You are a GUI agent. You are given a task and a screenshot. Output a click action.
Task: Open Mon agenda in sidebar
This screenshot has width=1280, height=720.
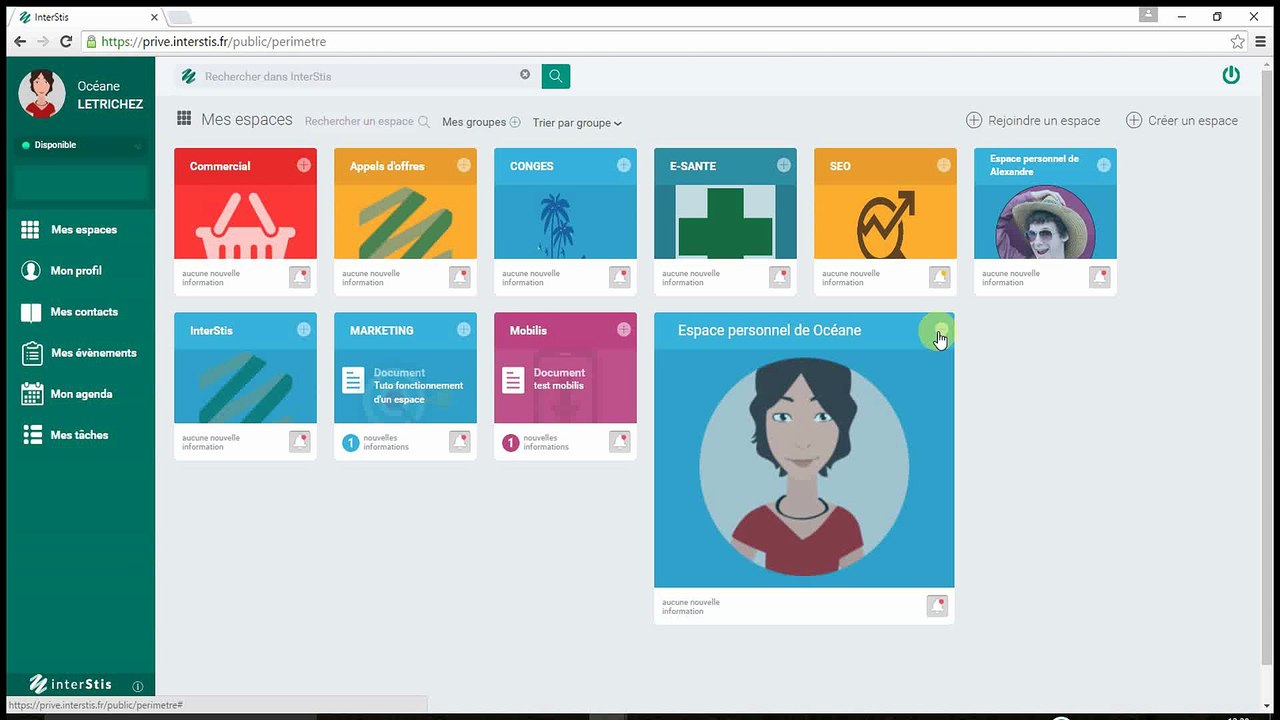[66, 394]
